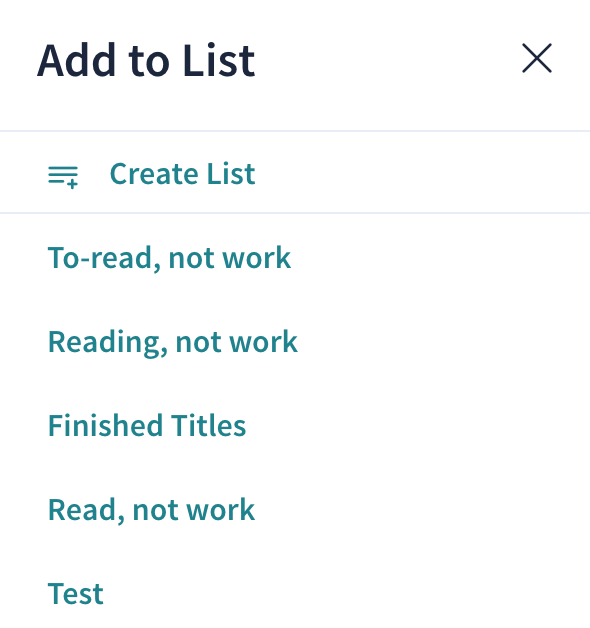The width and height of the screenshot is (590, 628).
Task: Close the Add to List dialog
Action: 537,58
